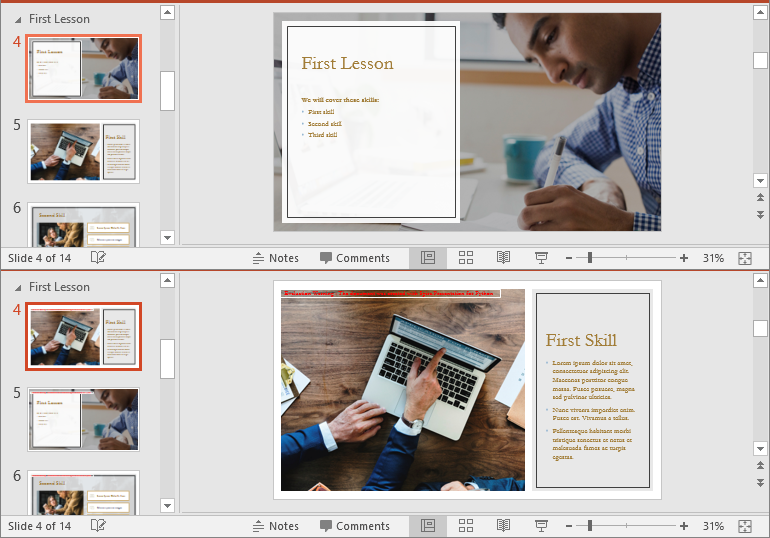Click the thumbnail pane scrollbar thumb in top window

[167, 91]
